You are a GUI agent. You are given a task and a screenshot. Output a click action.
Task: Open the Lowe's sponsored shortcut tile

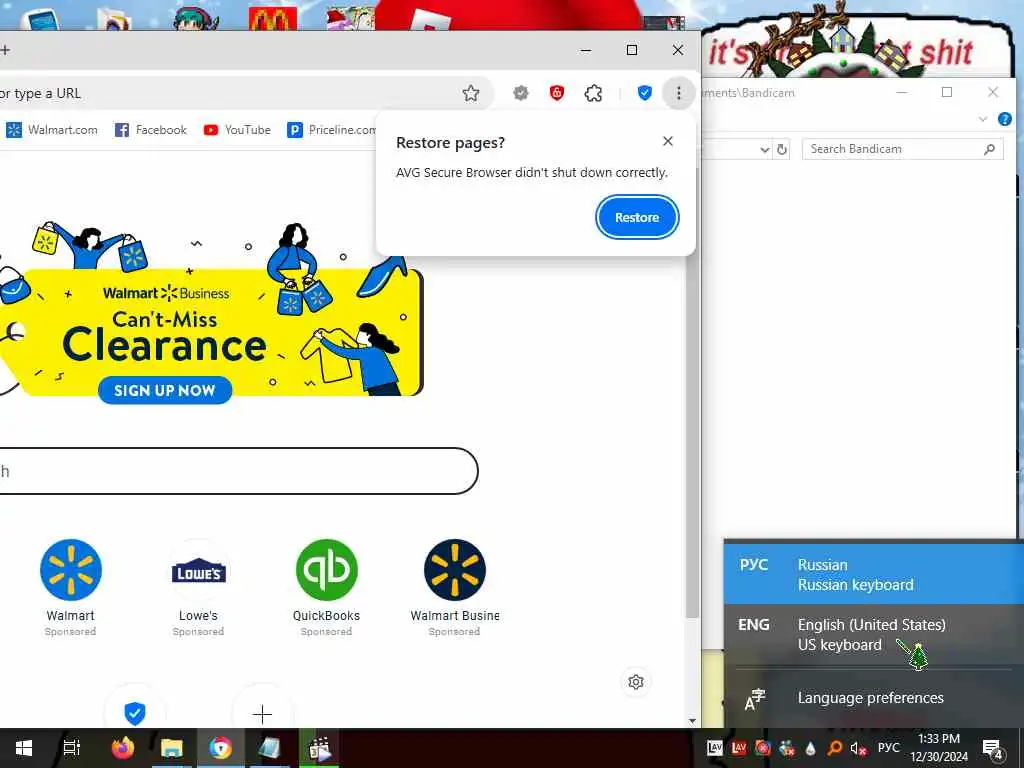tap(199, 587)
